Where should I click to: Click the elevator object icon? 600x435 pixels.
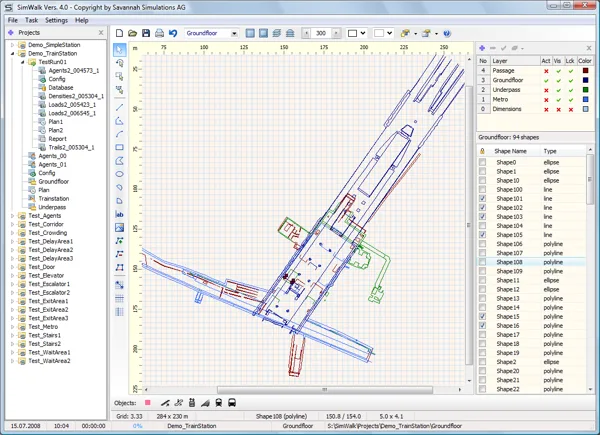click(x=192, y=403)
